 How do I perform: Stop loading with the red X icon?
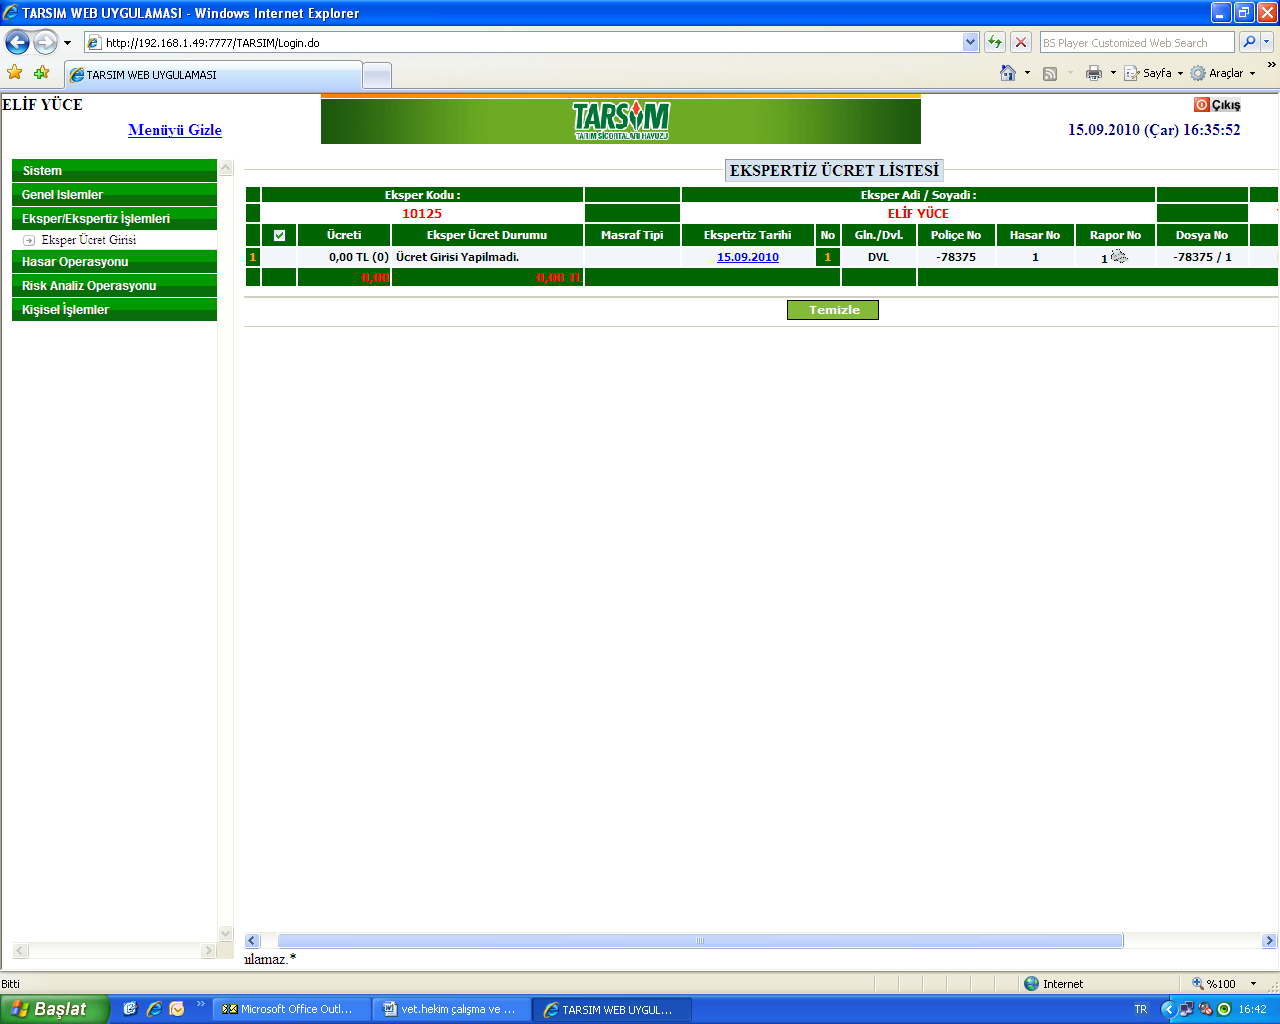1021,42
